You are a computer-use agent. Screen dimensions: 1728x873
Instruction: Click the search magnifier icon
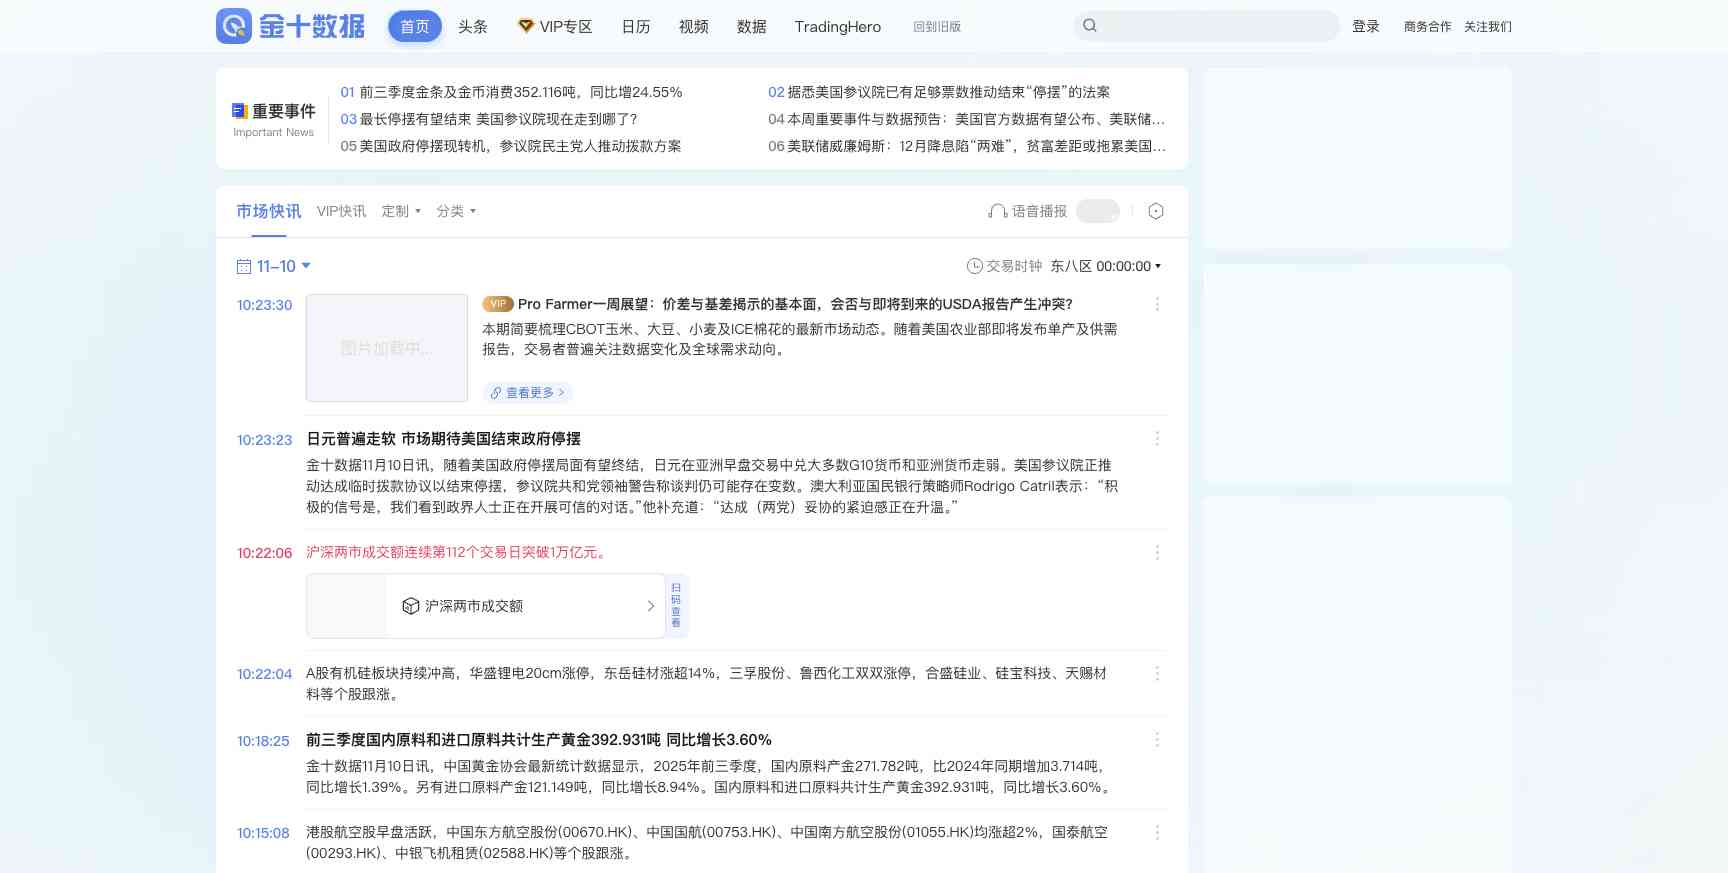pos(1090,26)
